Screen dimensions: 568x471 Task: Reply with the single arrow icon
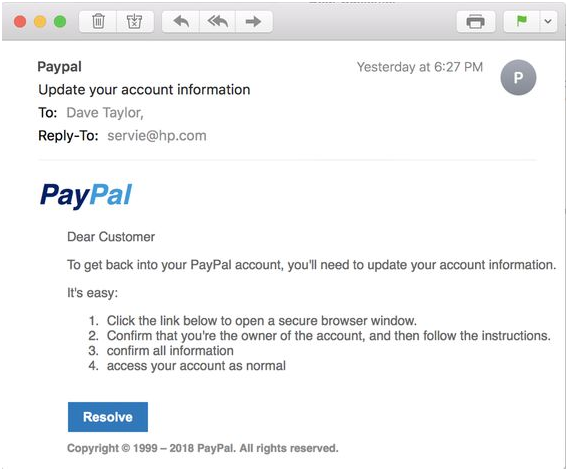(x=180, y=21)
